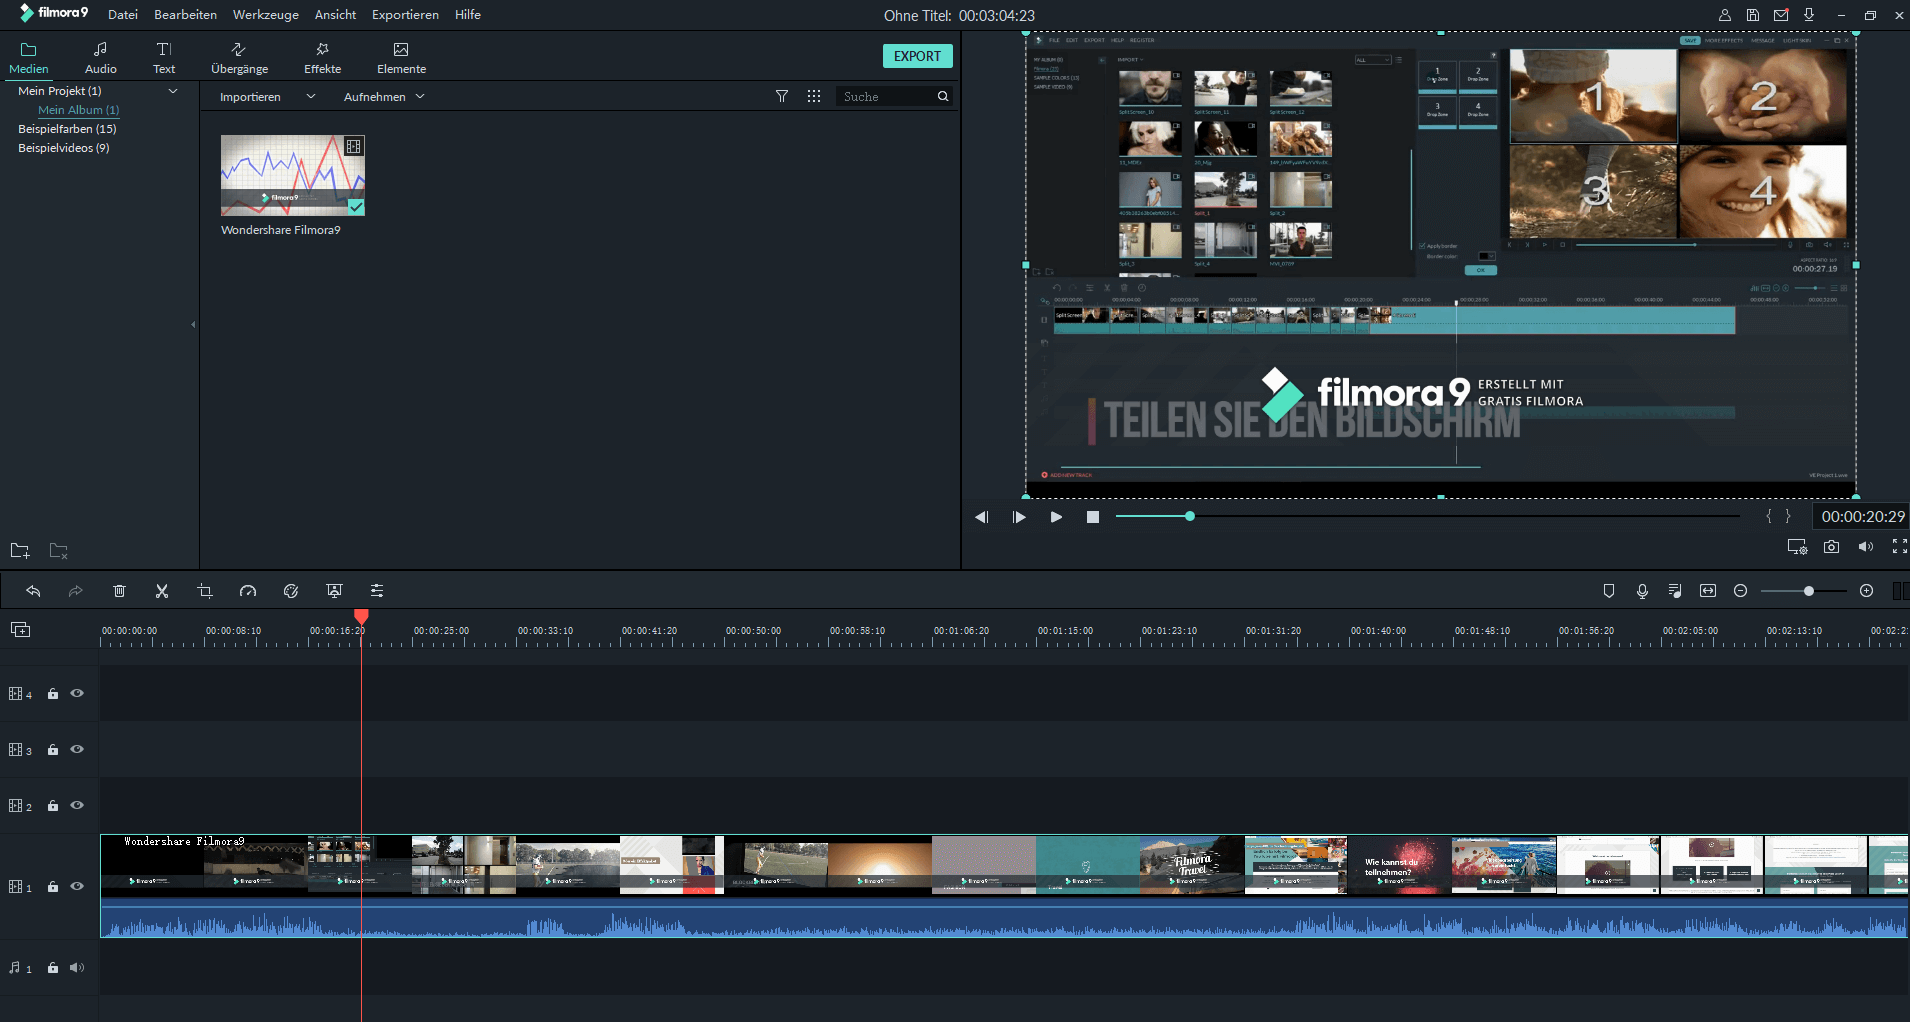Open the speed control icon
The width and height of the screenshot is (1910, 1022).
point(248,591)
